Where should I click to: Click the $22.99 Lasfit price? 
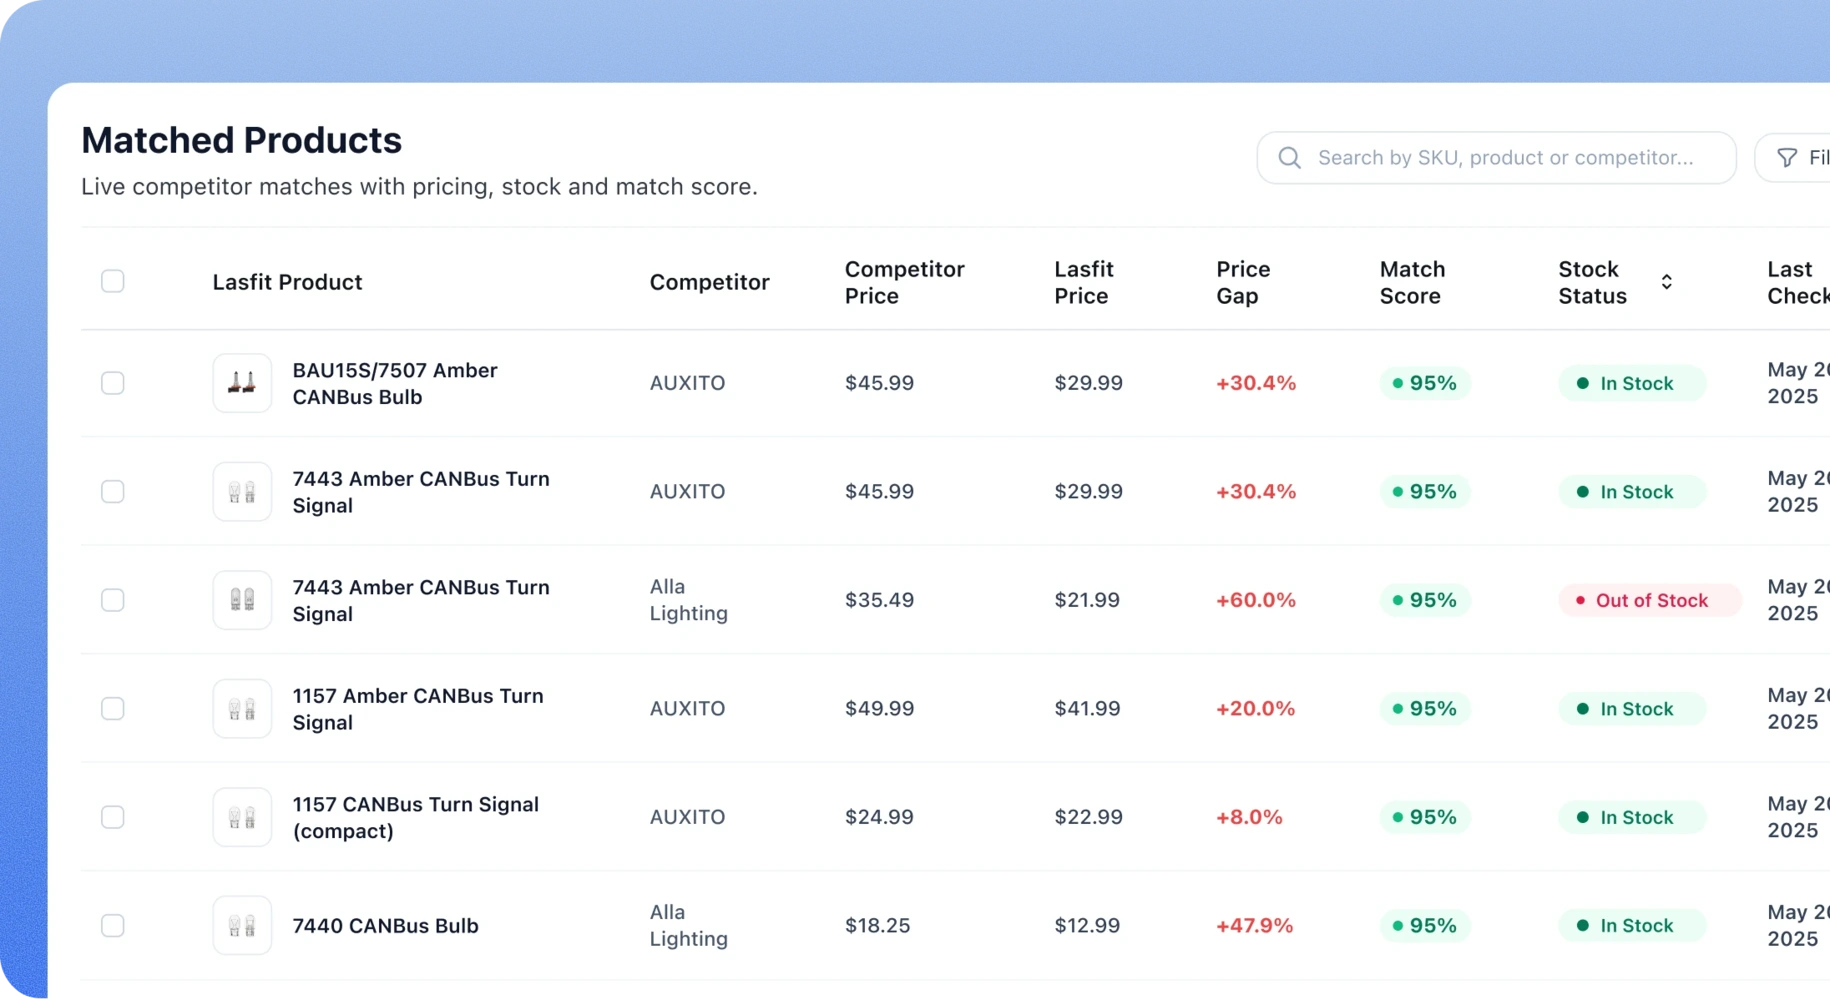tap(1088, 817)
